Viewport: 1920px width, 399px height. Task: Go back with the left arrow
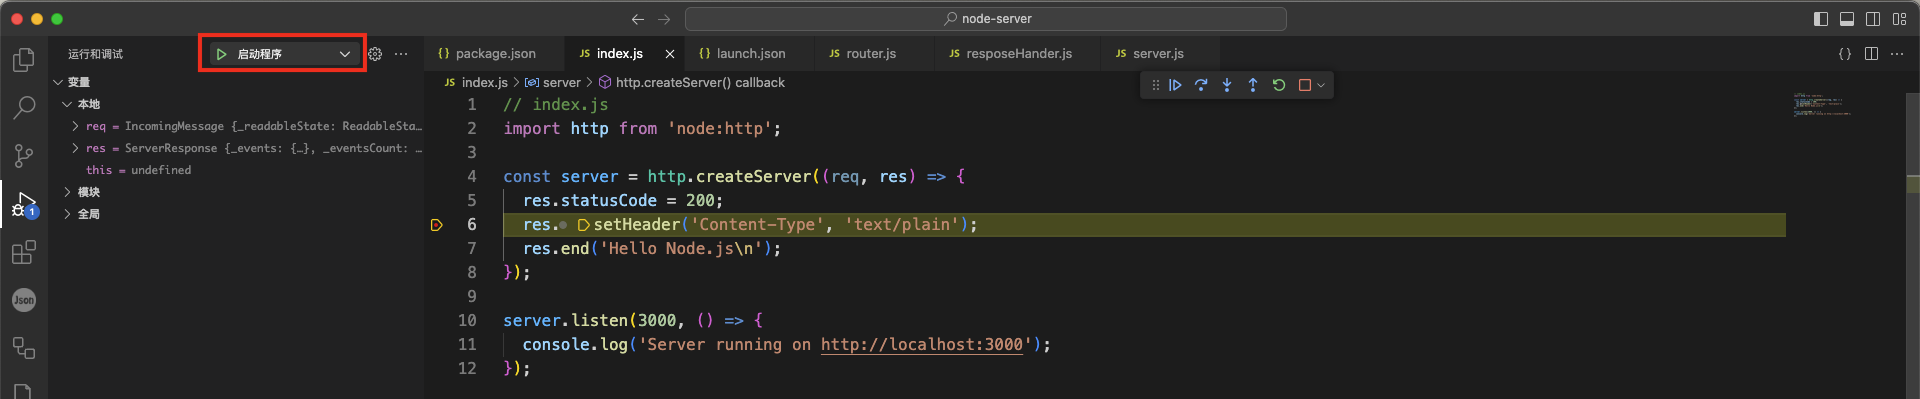[638, 19]
